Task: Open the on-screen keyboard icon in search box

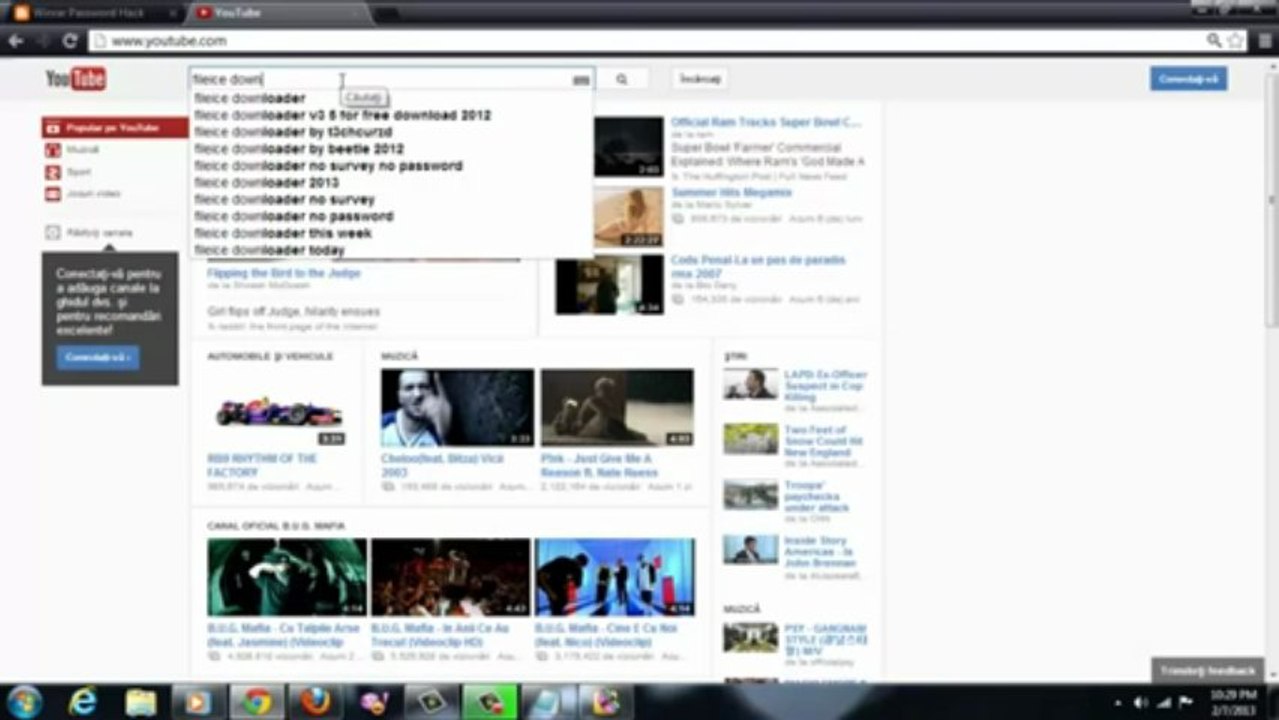Action: pos(581,80)
